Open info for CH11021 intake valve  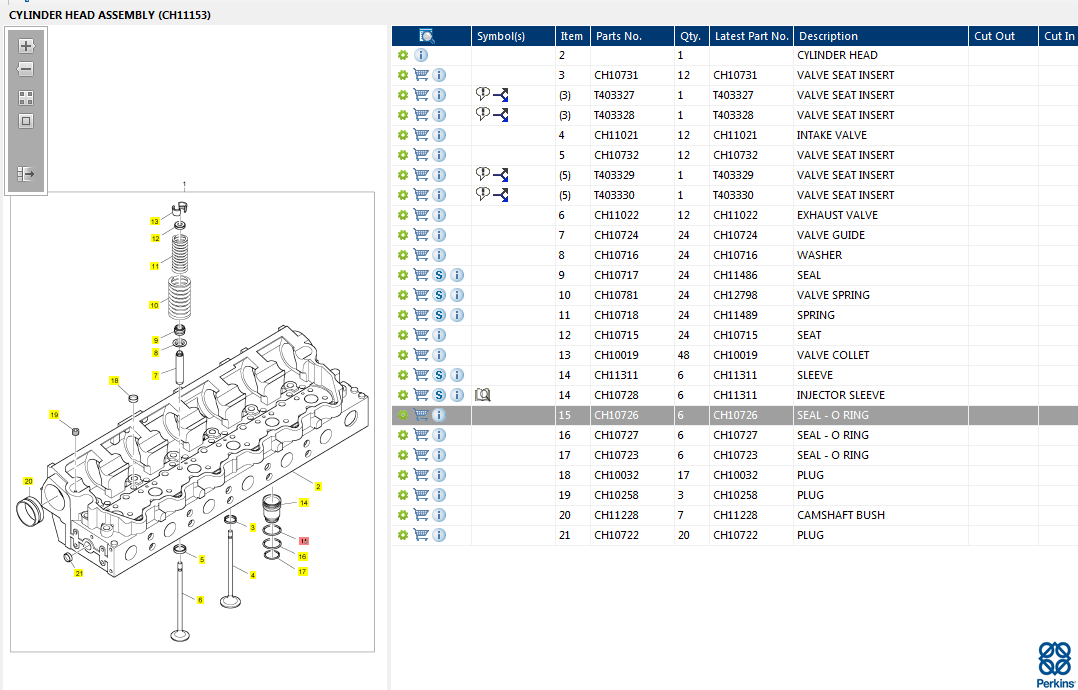[439, 135]
